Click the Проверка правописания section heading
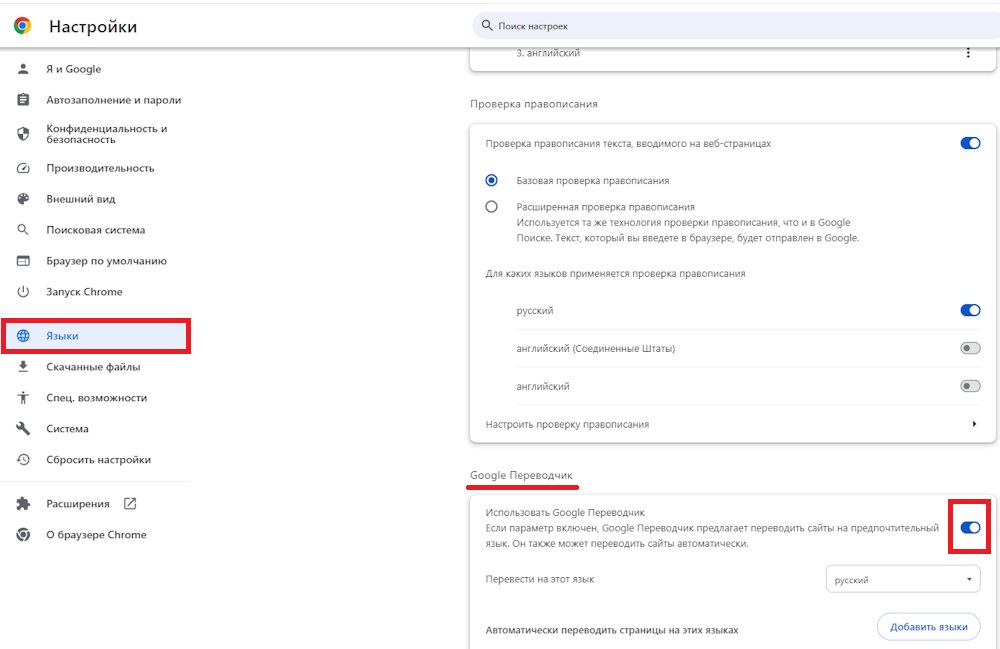This screenshot has height=649, width=1000. (x=534, y=104)
